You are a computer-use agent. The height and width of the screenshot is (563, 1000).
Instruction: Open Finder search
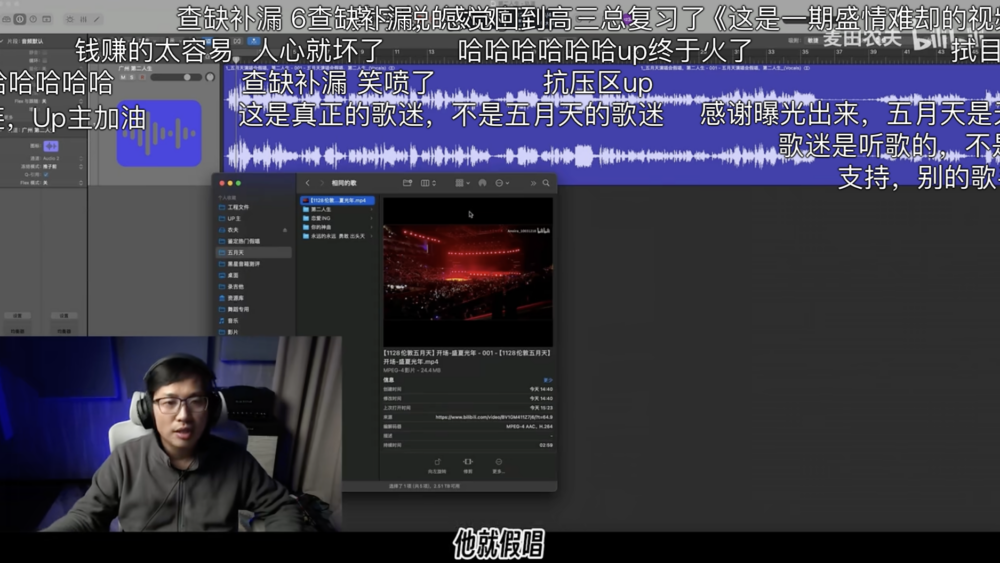tap(547, 183)
